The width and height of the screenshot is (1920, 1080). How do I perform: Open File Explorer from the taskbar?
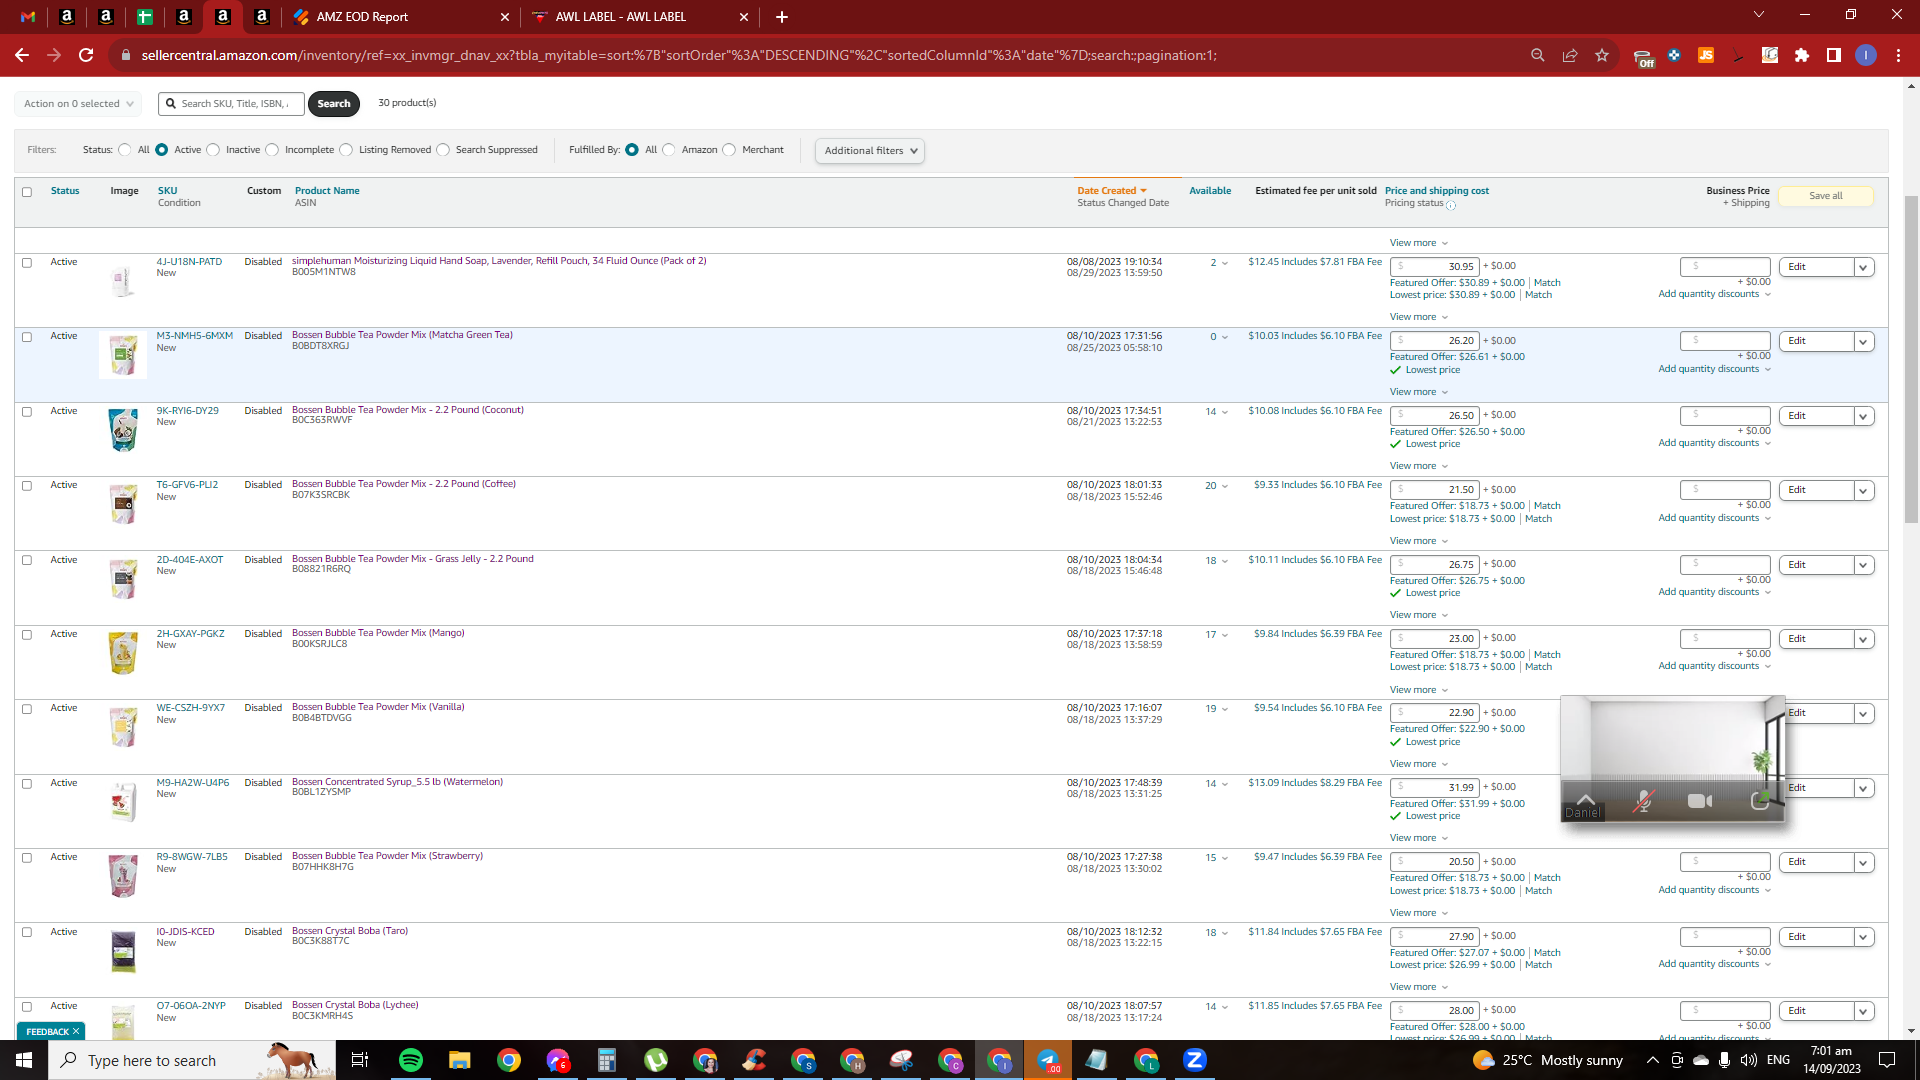pyautogui.click(x=459, y=1060)
